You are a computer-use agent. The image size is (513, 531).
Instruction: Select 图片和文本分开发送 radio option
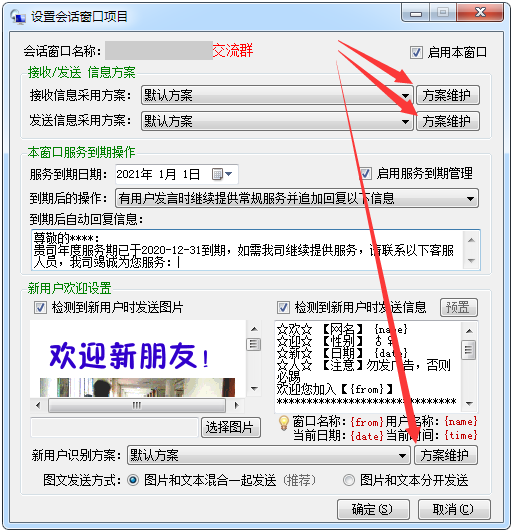[349, 480]
